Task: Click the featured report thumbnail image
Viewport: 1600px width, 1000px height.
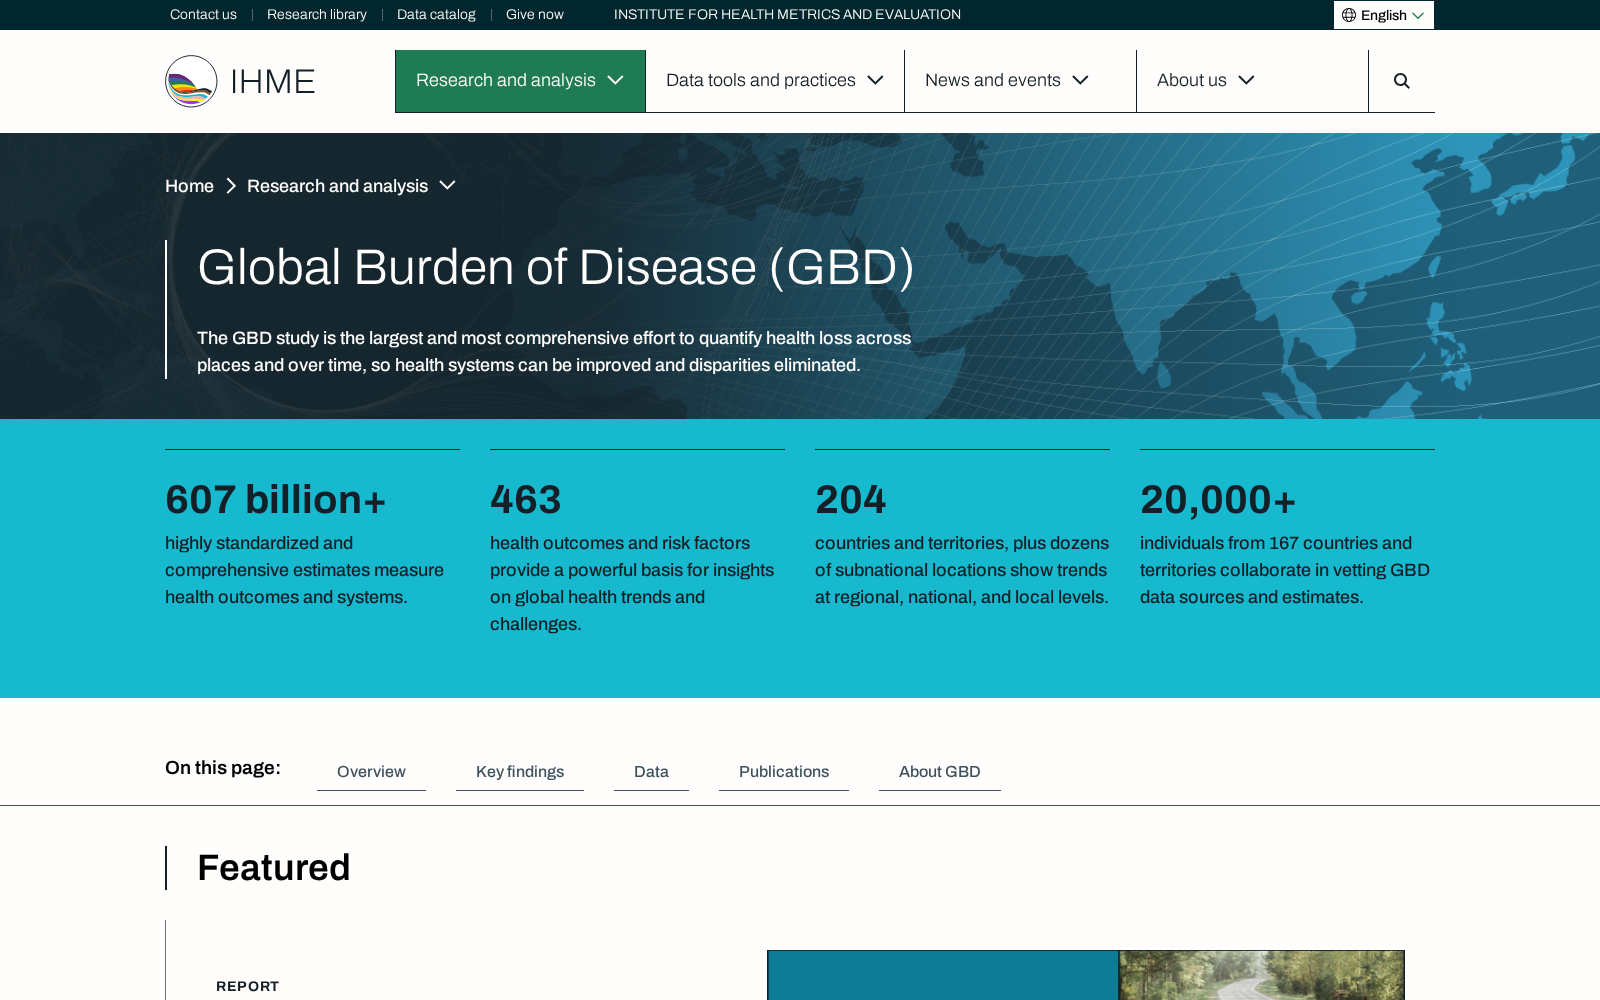Action: 1086,975
